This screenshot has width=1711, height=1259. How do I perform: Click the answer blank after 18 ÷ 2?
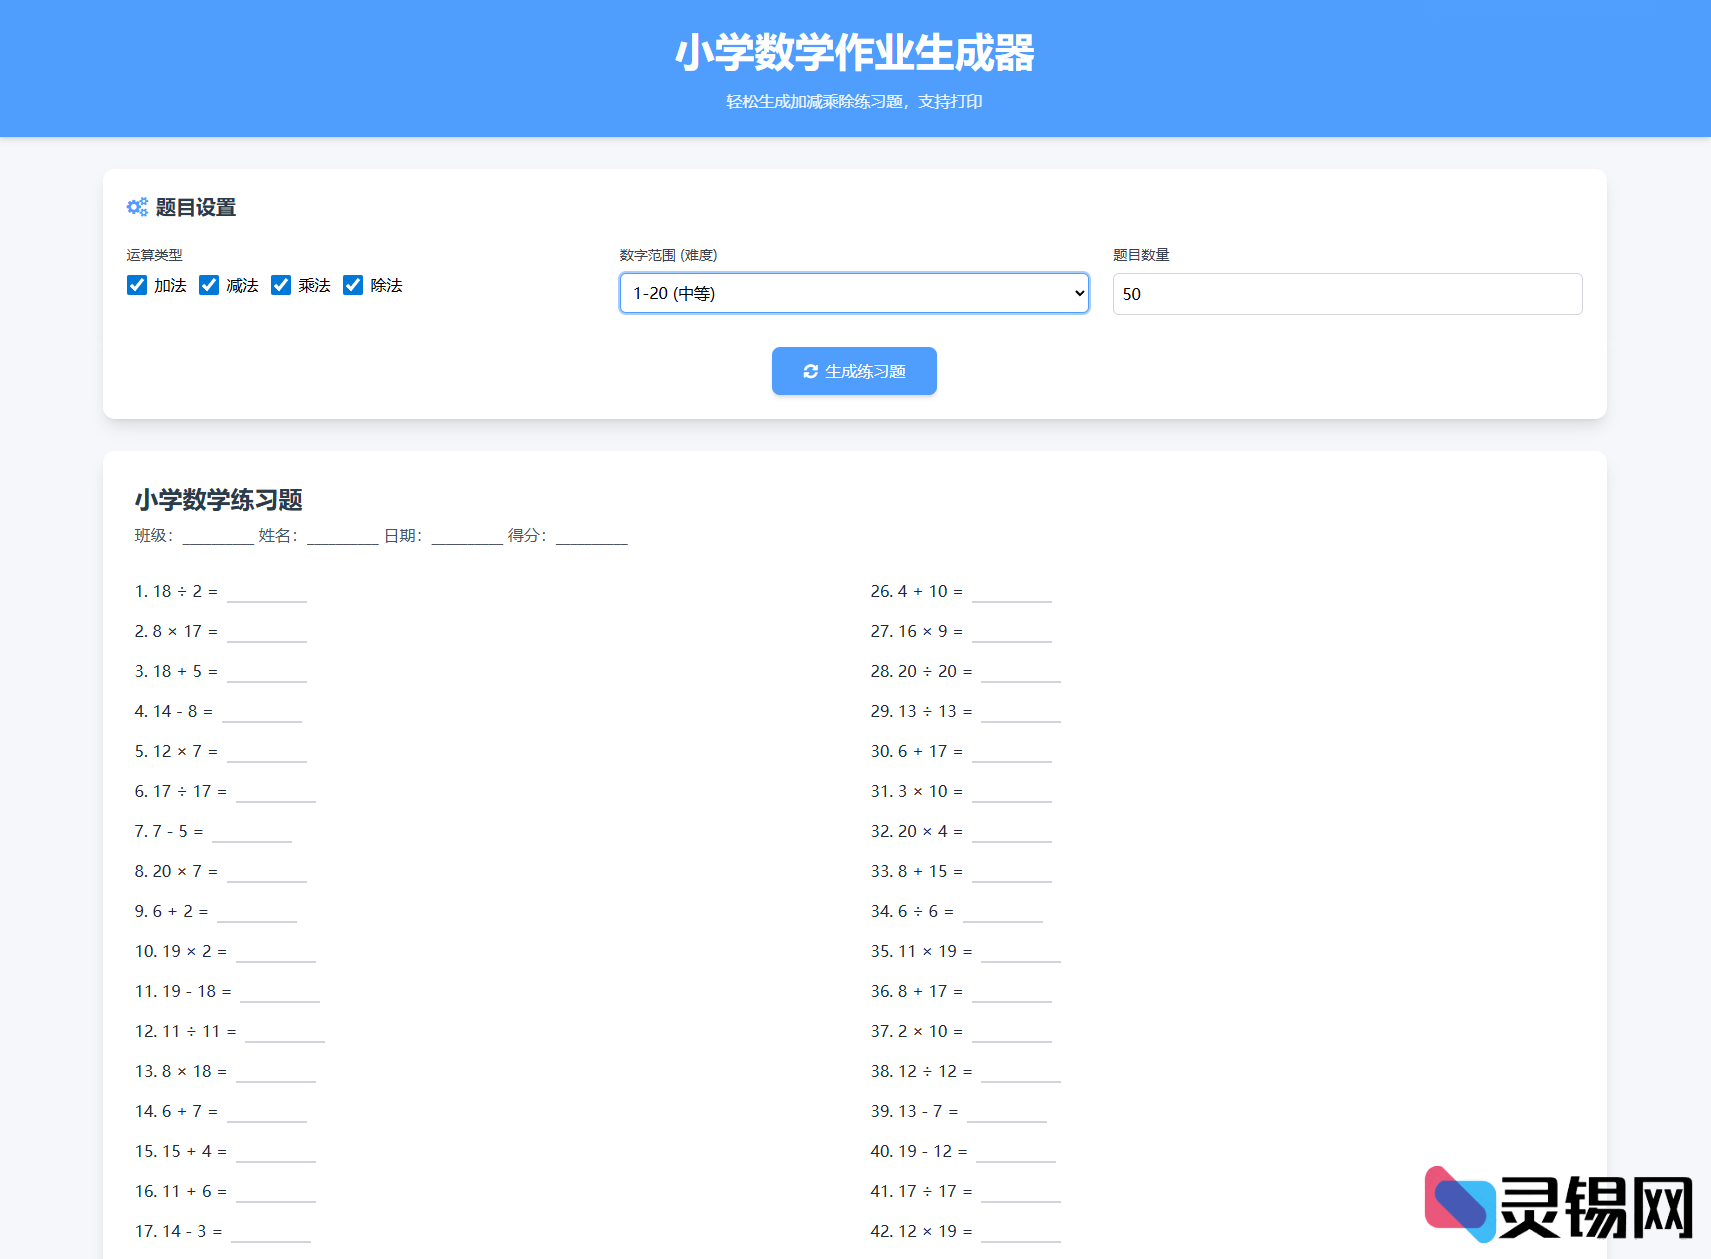pos(266,595)
